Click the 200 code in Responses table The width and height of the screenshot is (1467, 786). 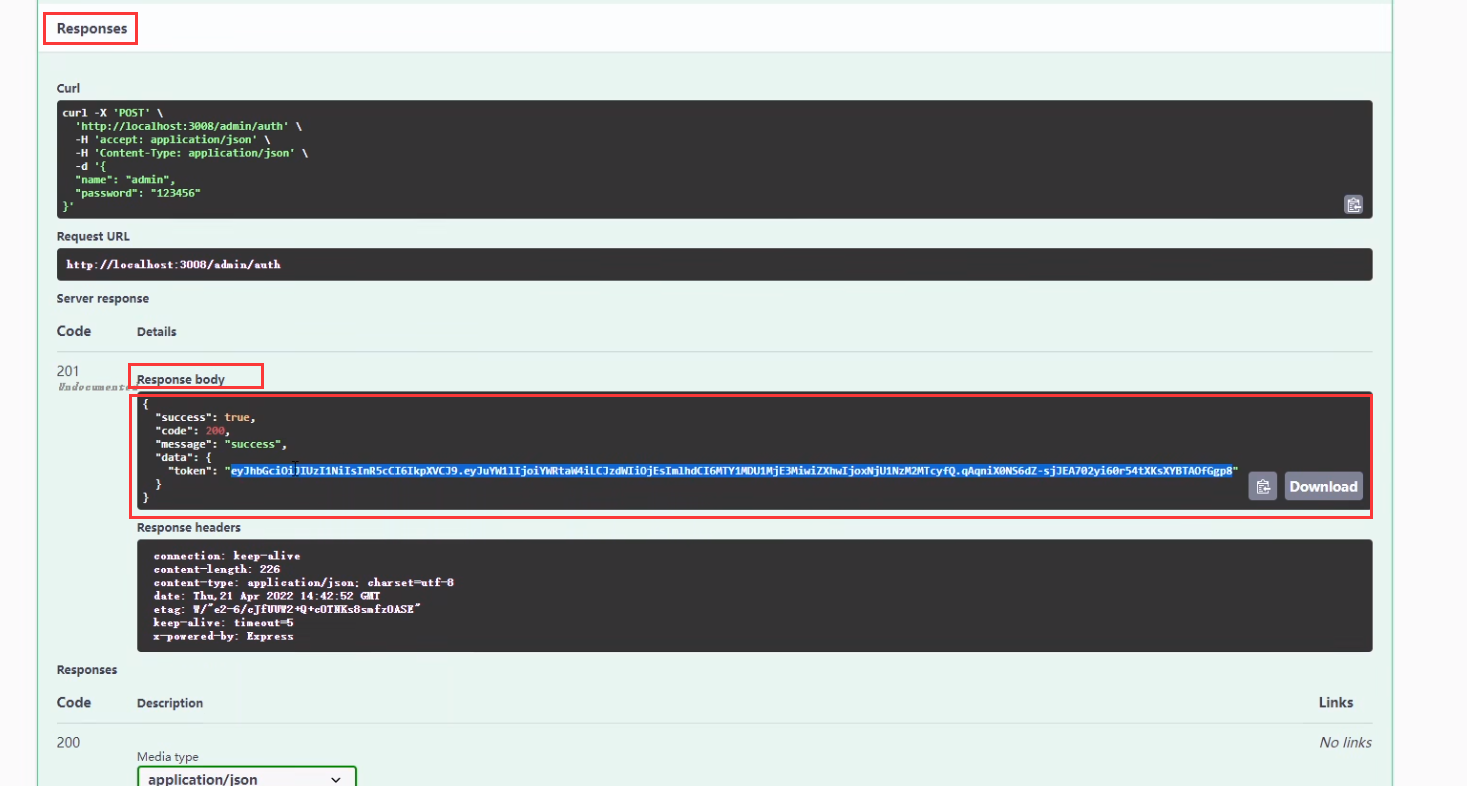tap(68, 742)
